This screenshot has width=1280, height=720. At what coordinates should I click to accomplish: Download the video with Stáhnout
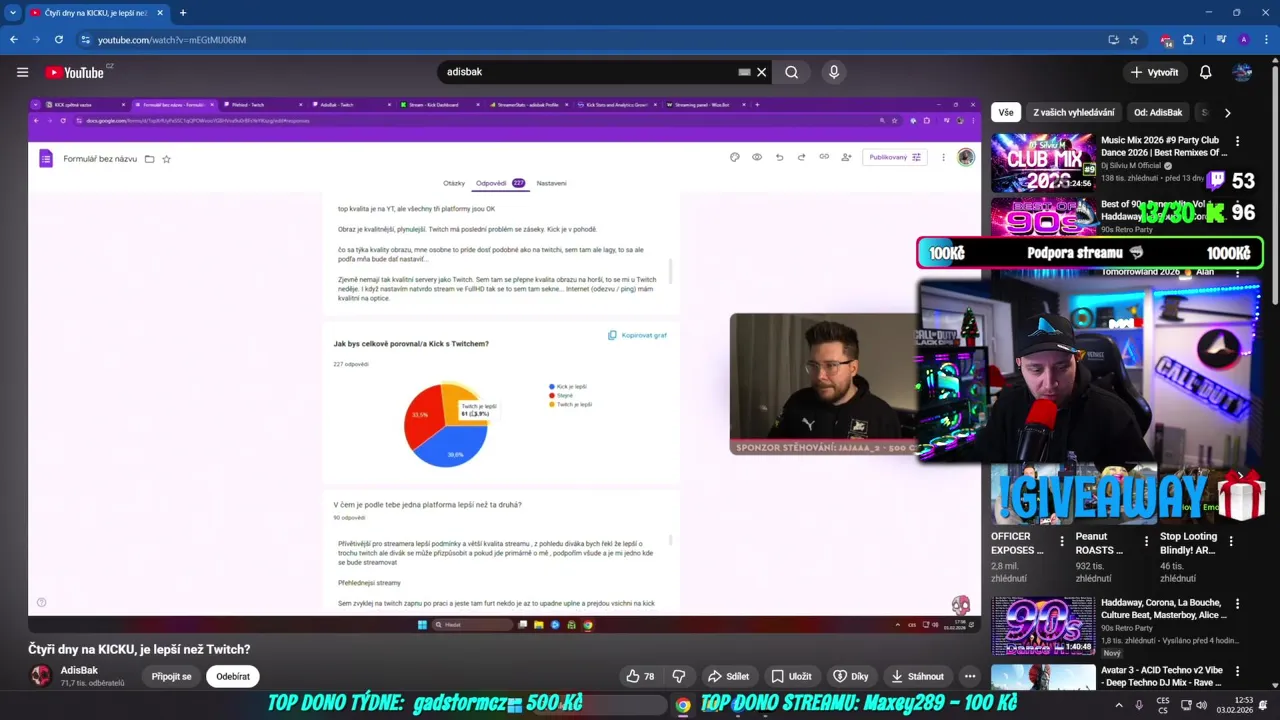917,676
